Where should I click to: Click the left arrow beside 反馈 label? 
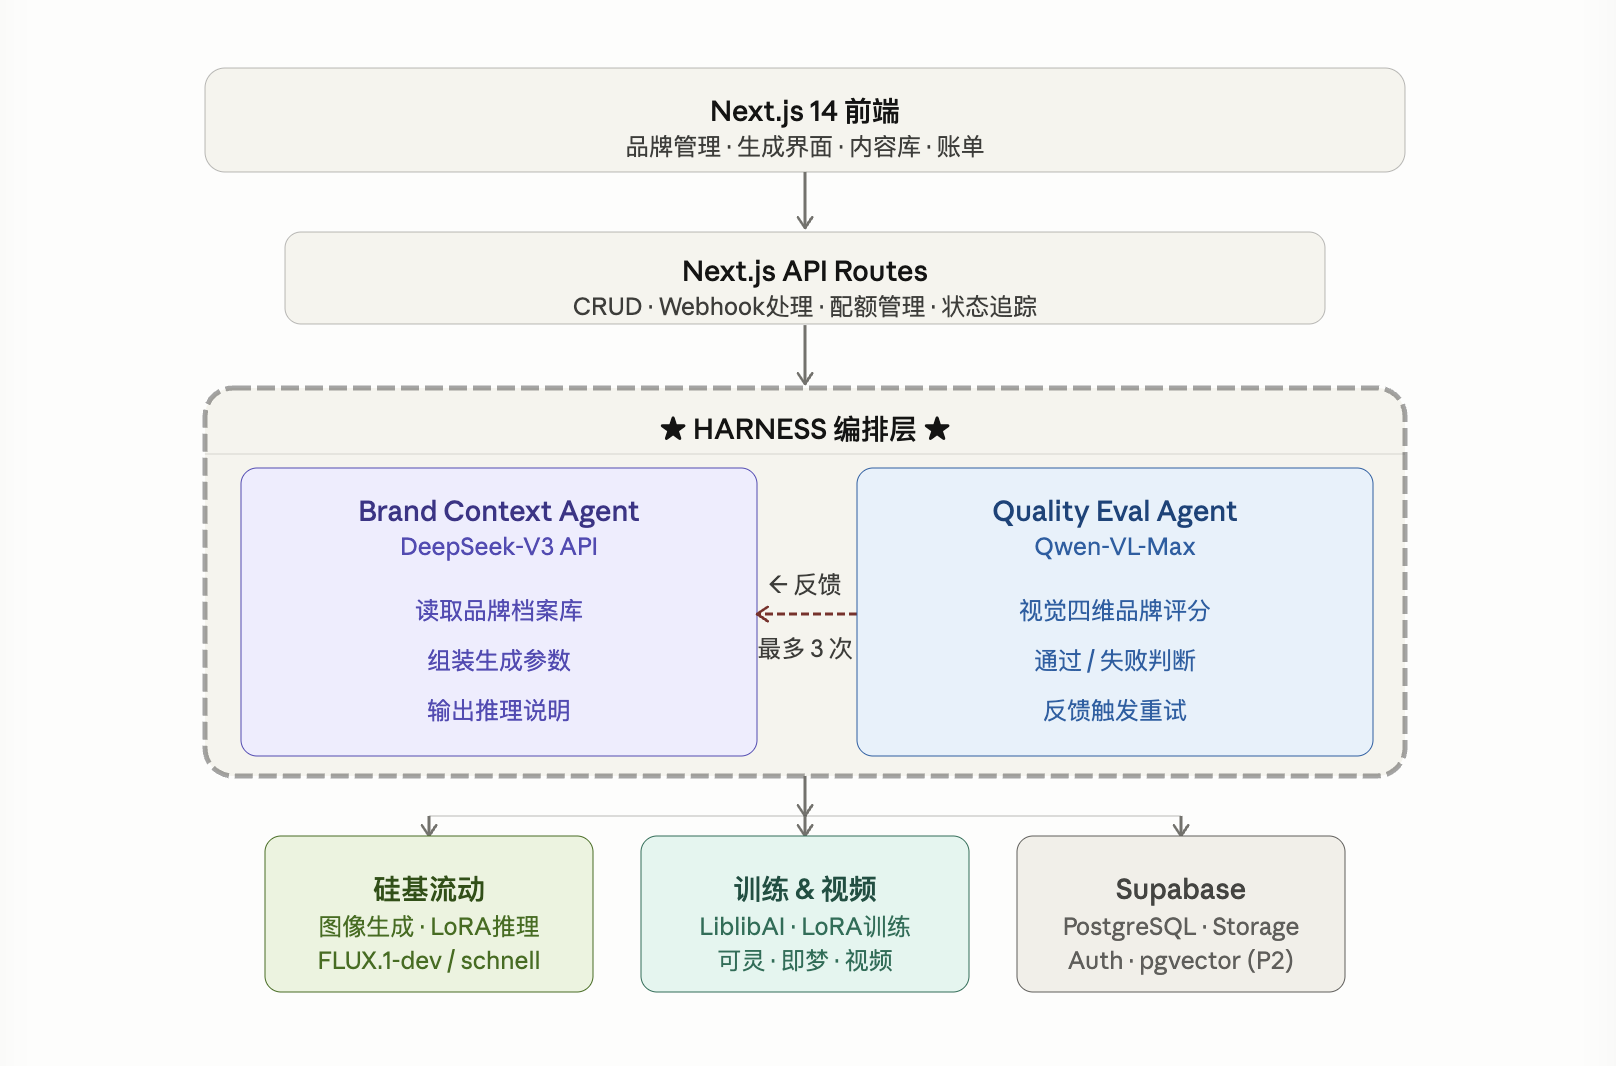point(778,584)
